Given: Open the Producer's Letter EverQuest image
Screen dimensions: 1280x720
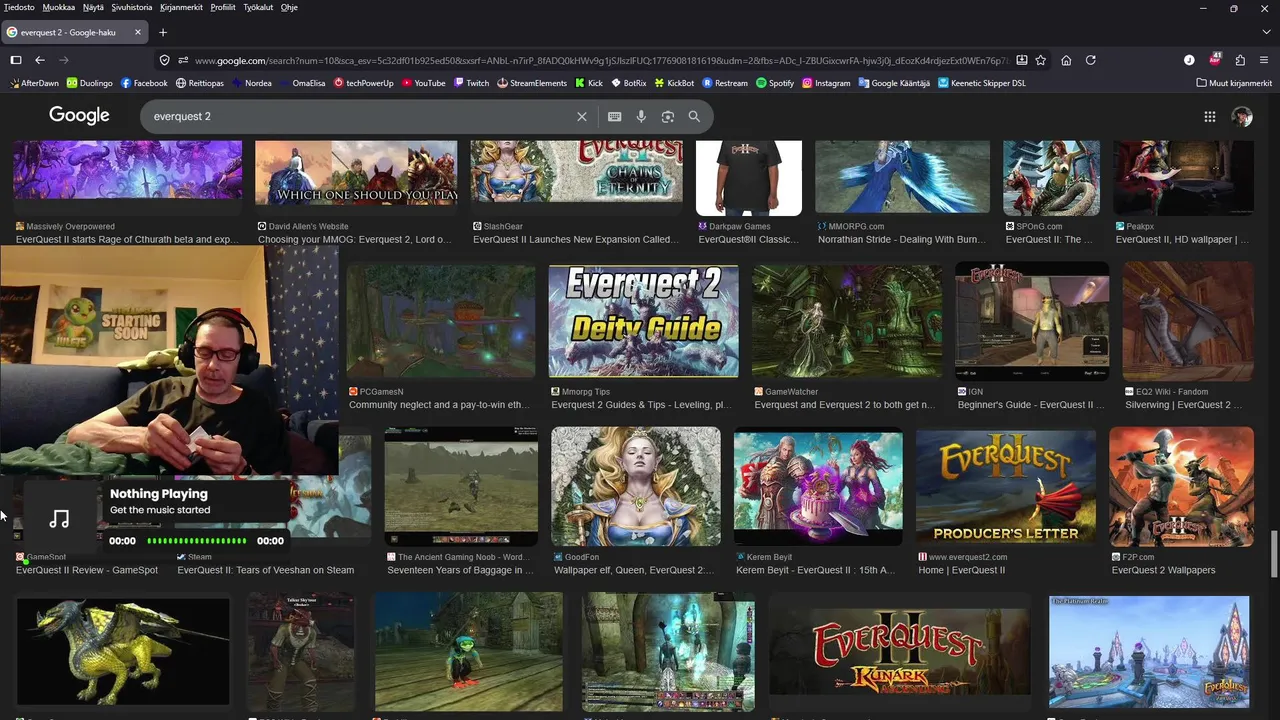Looking at the screenshot, I should coord(1005,487).
